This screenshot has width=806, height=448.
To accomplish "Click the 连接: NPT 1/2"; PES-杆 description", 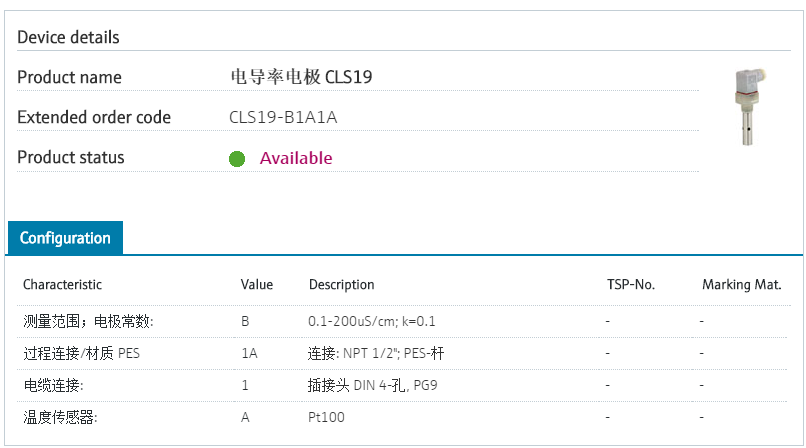I will click(x=376, y=353).
